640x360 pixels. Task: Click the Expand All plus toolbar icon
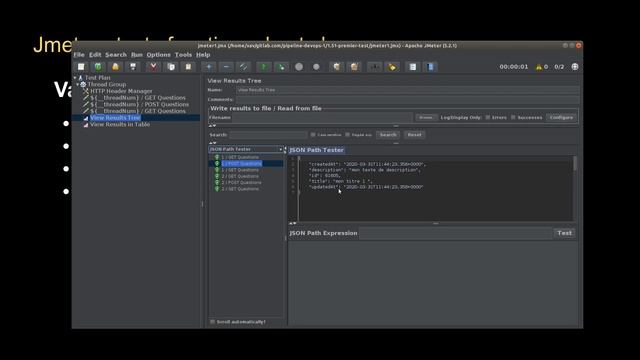(209, 67)
